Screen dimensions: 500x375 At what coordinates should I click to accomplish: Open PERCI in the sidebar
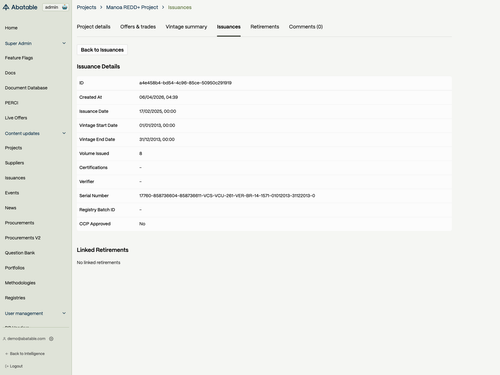point(11,103)
